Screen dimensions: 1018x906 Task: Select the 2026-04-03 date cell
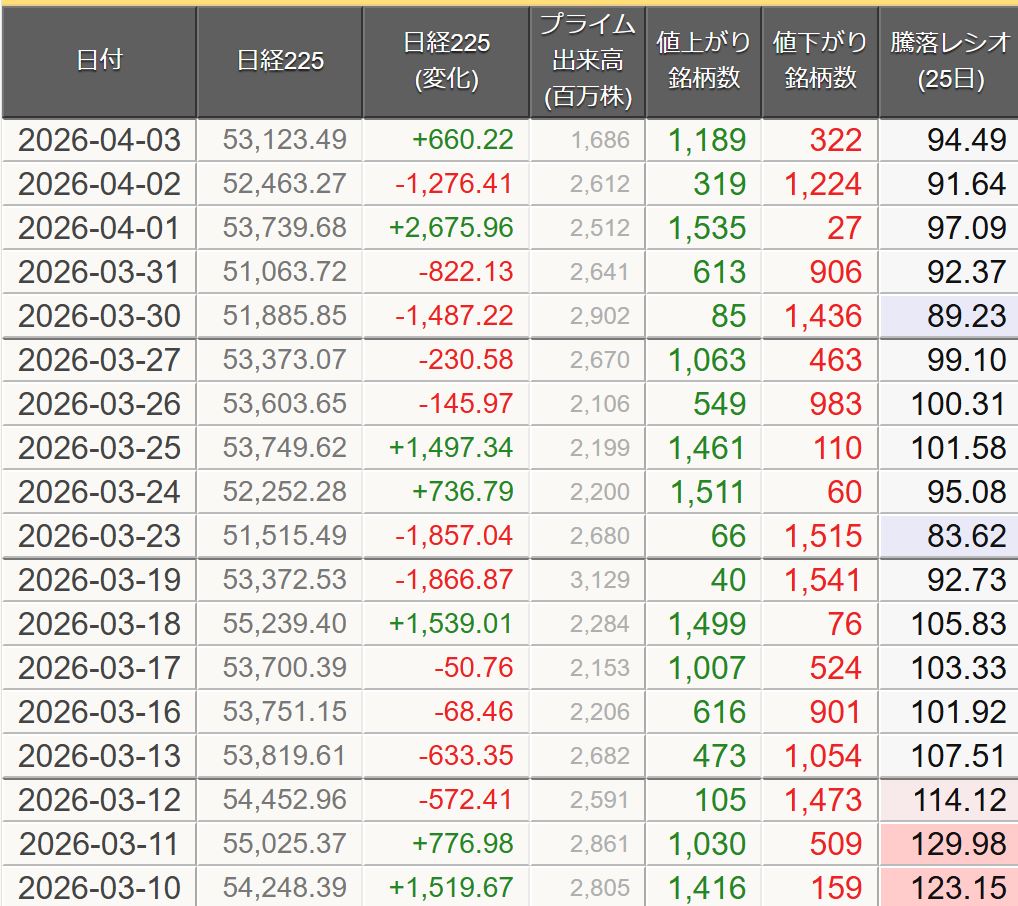tap(99, 140)
